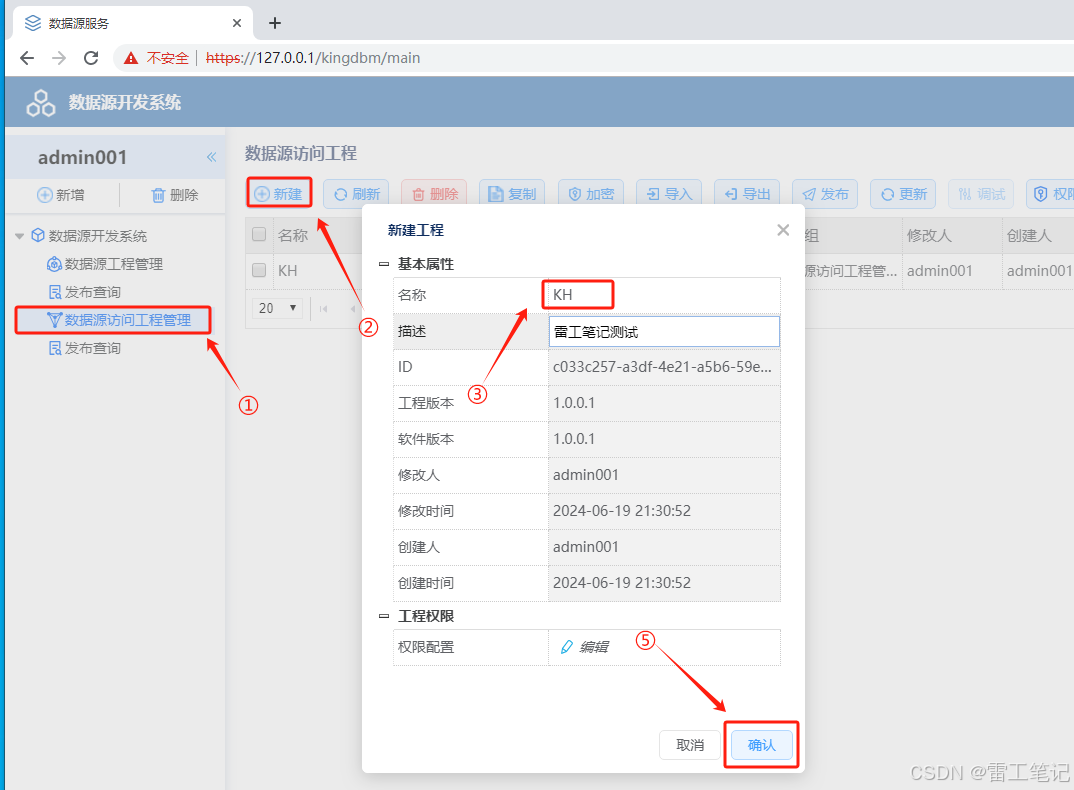1074x790 pixels.
Task: Click the 新建 create toolbar icon
Action: coord(279,192)
